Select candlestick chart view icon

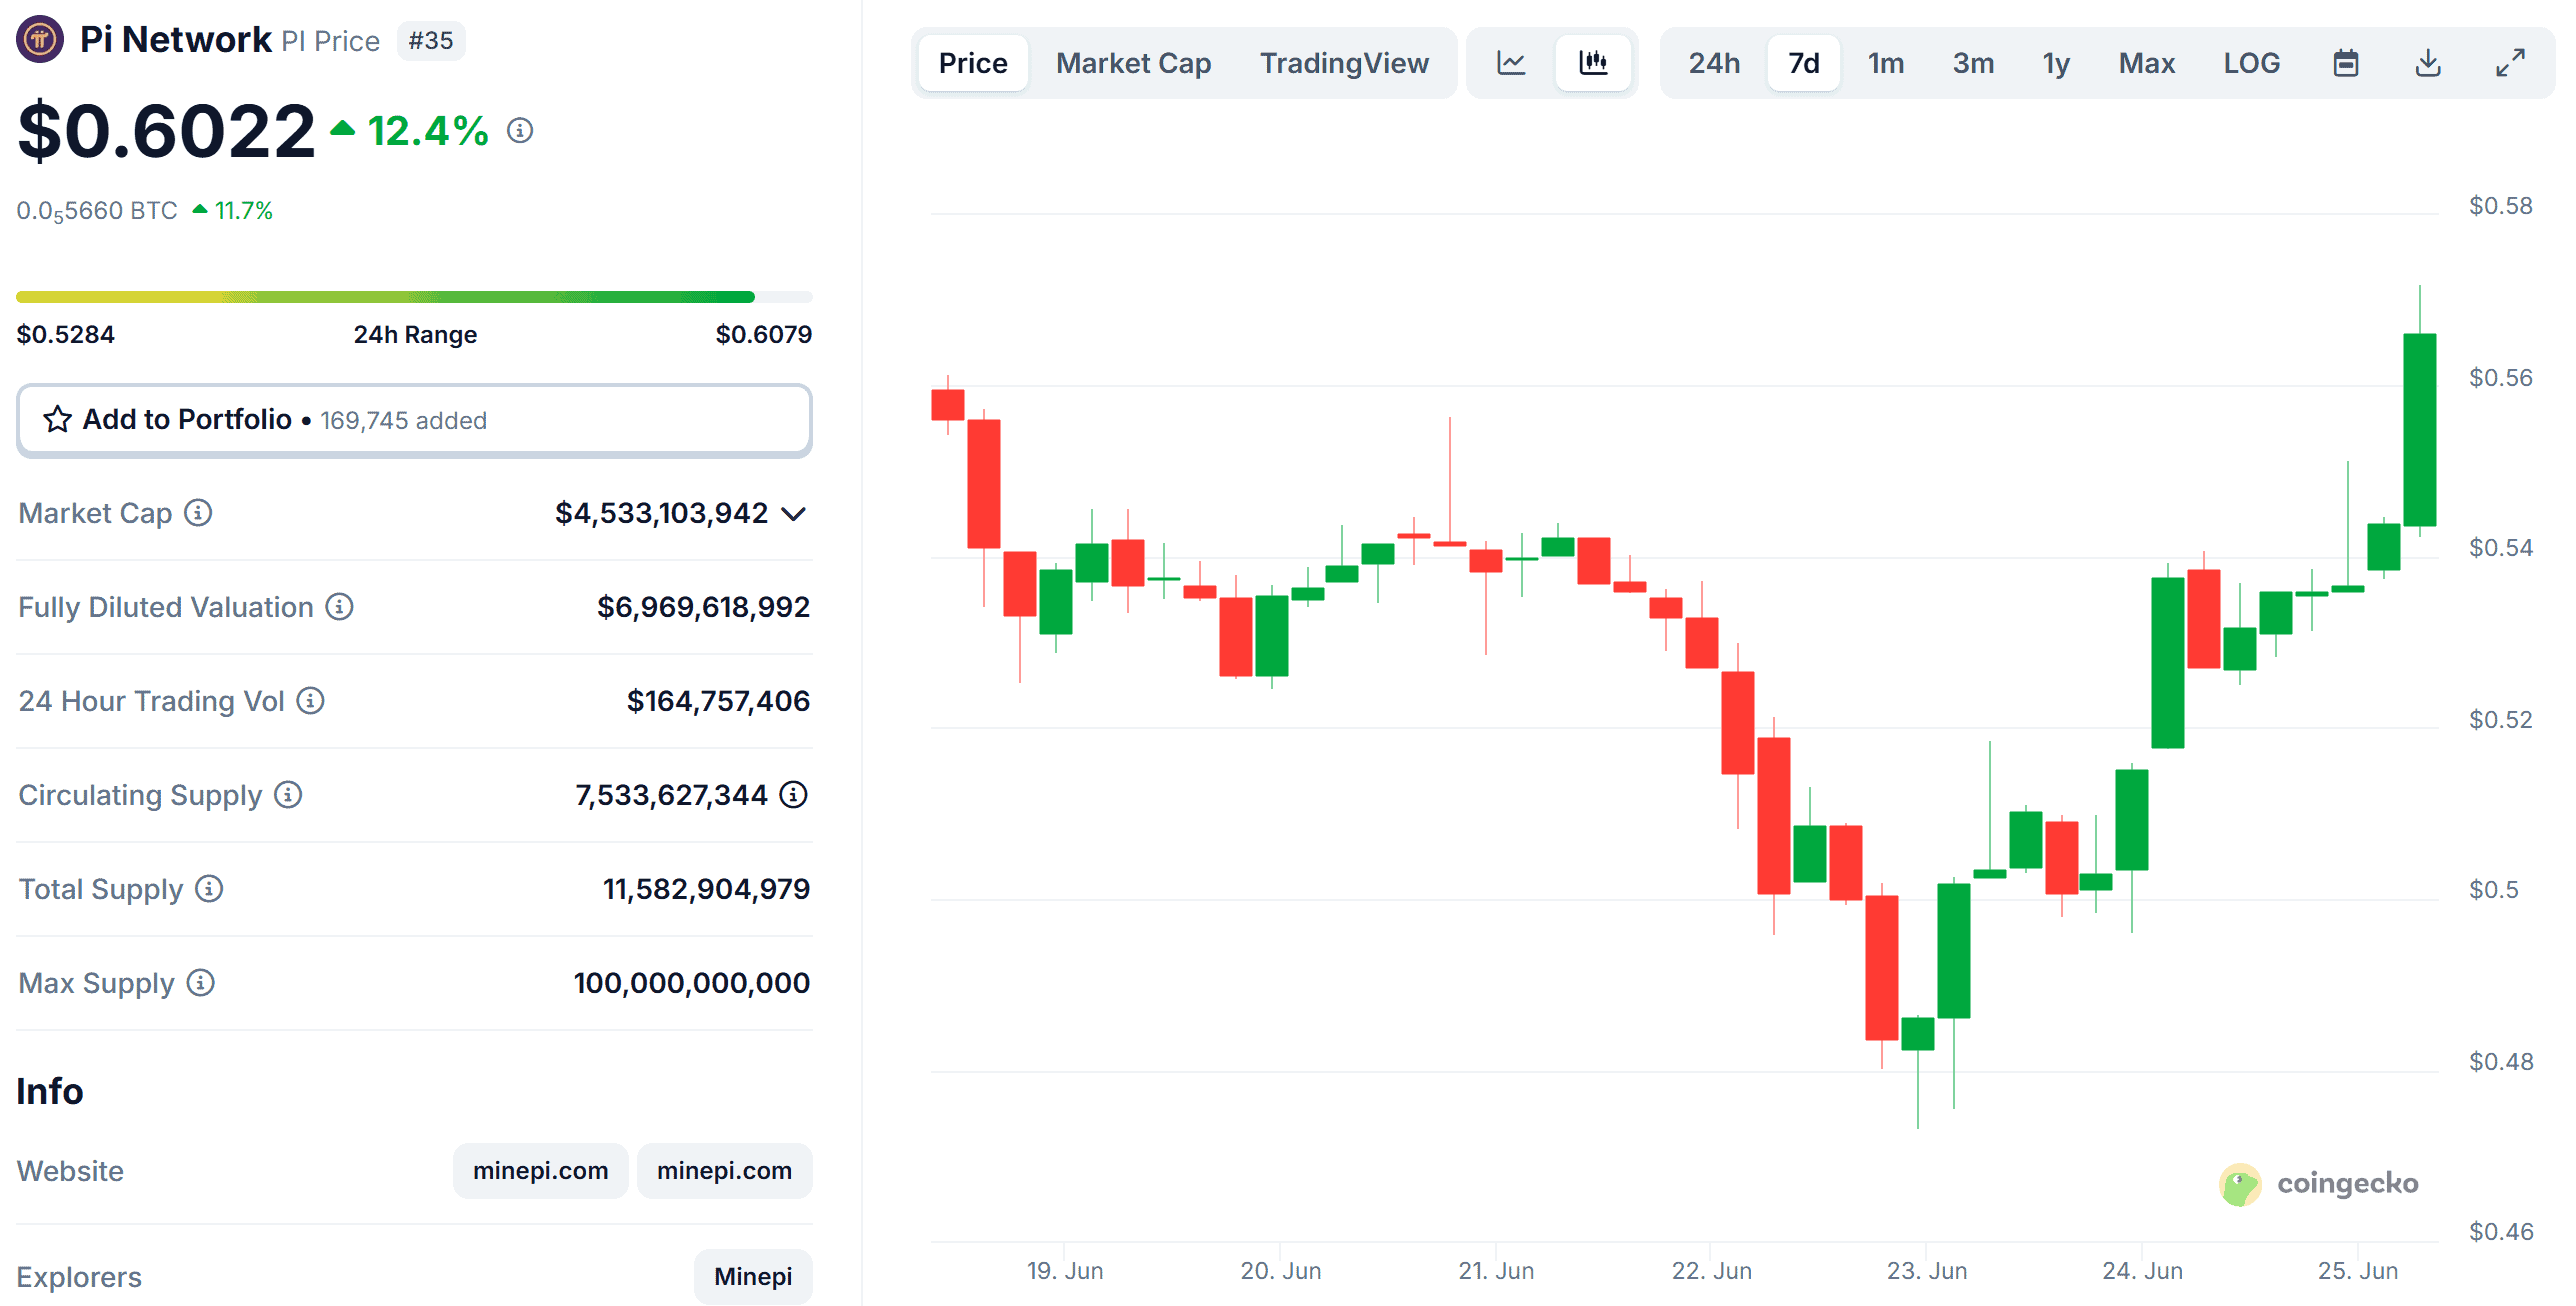(x=1593, y=63)
